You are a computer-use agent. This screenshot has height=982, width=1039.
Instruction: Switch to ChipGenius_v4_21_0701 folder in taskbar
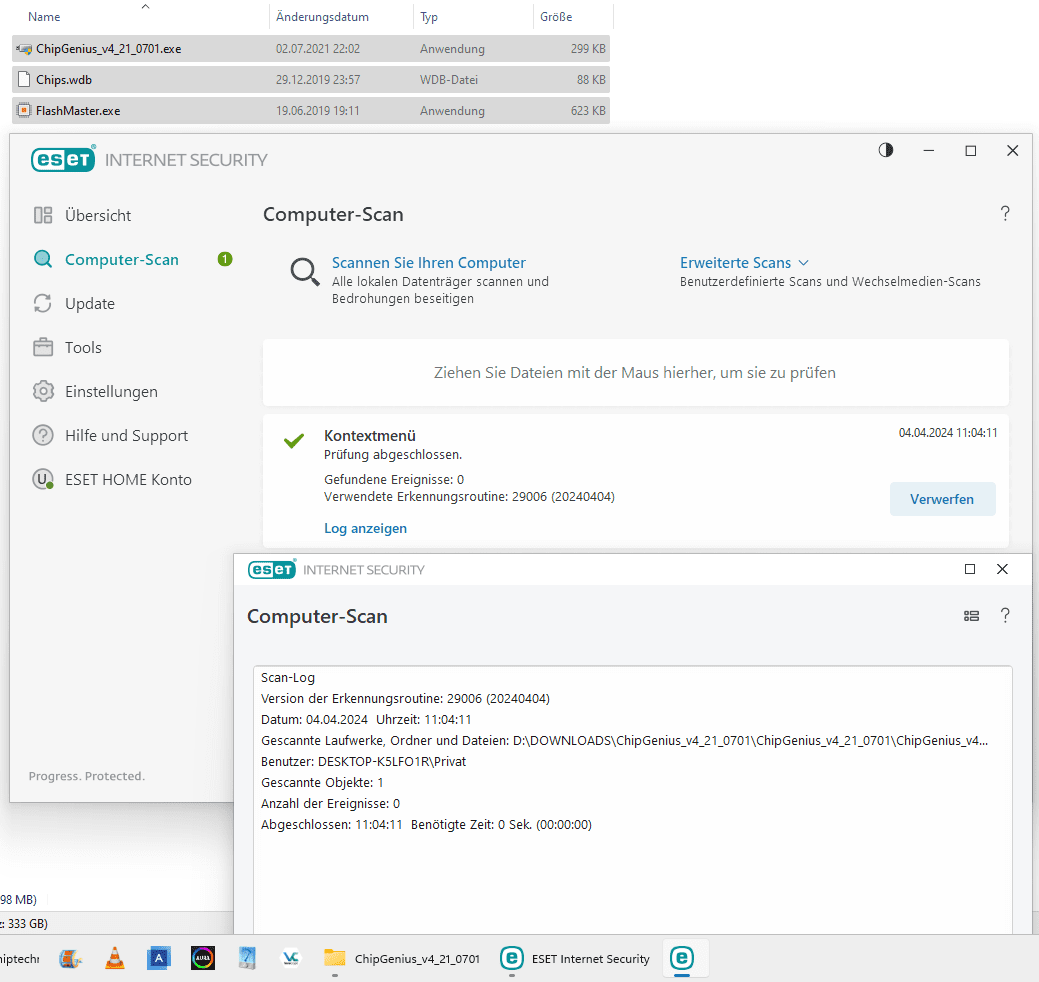(401, 958)
